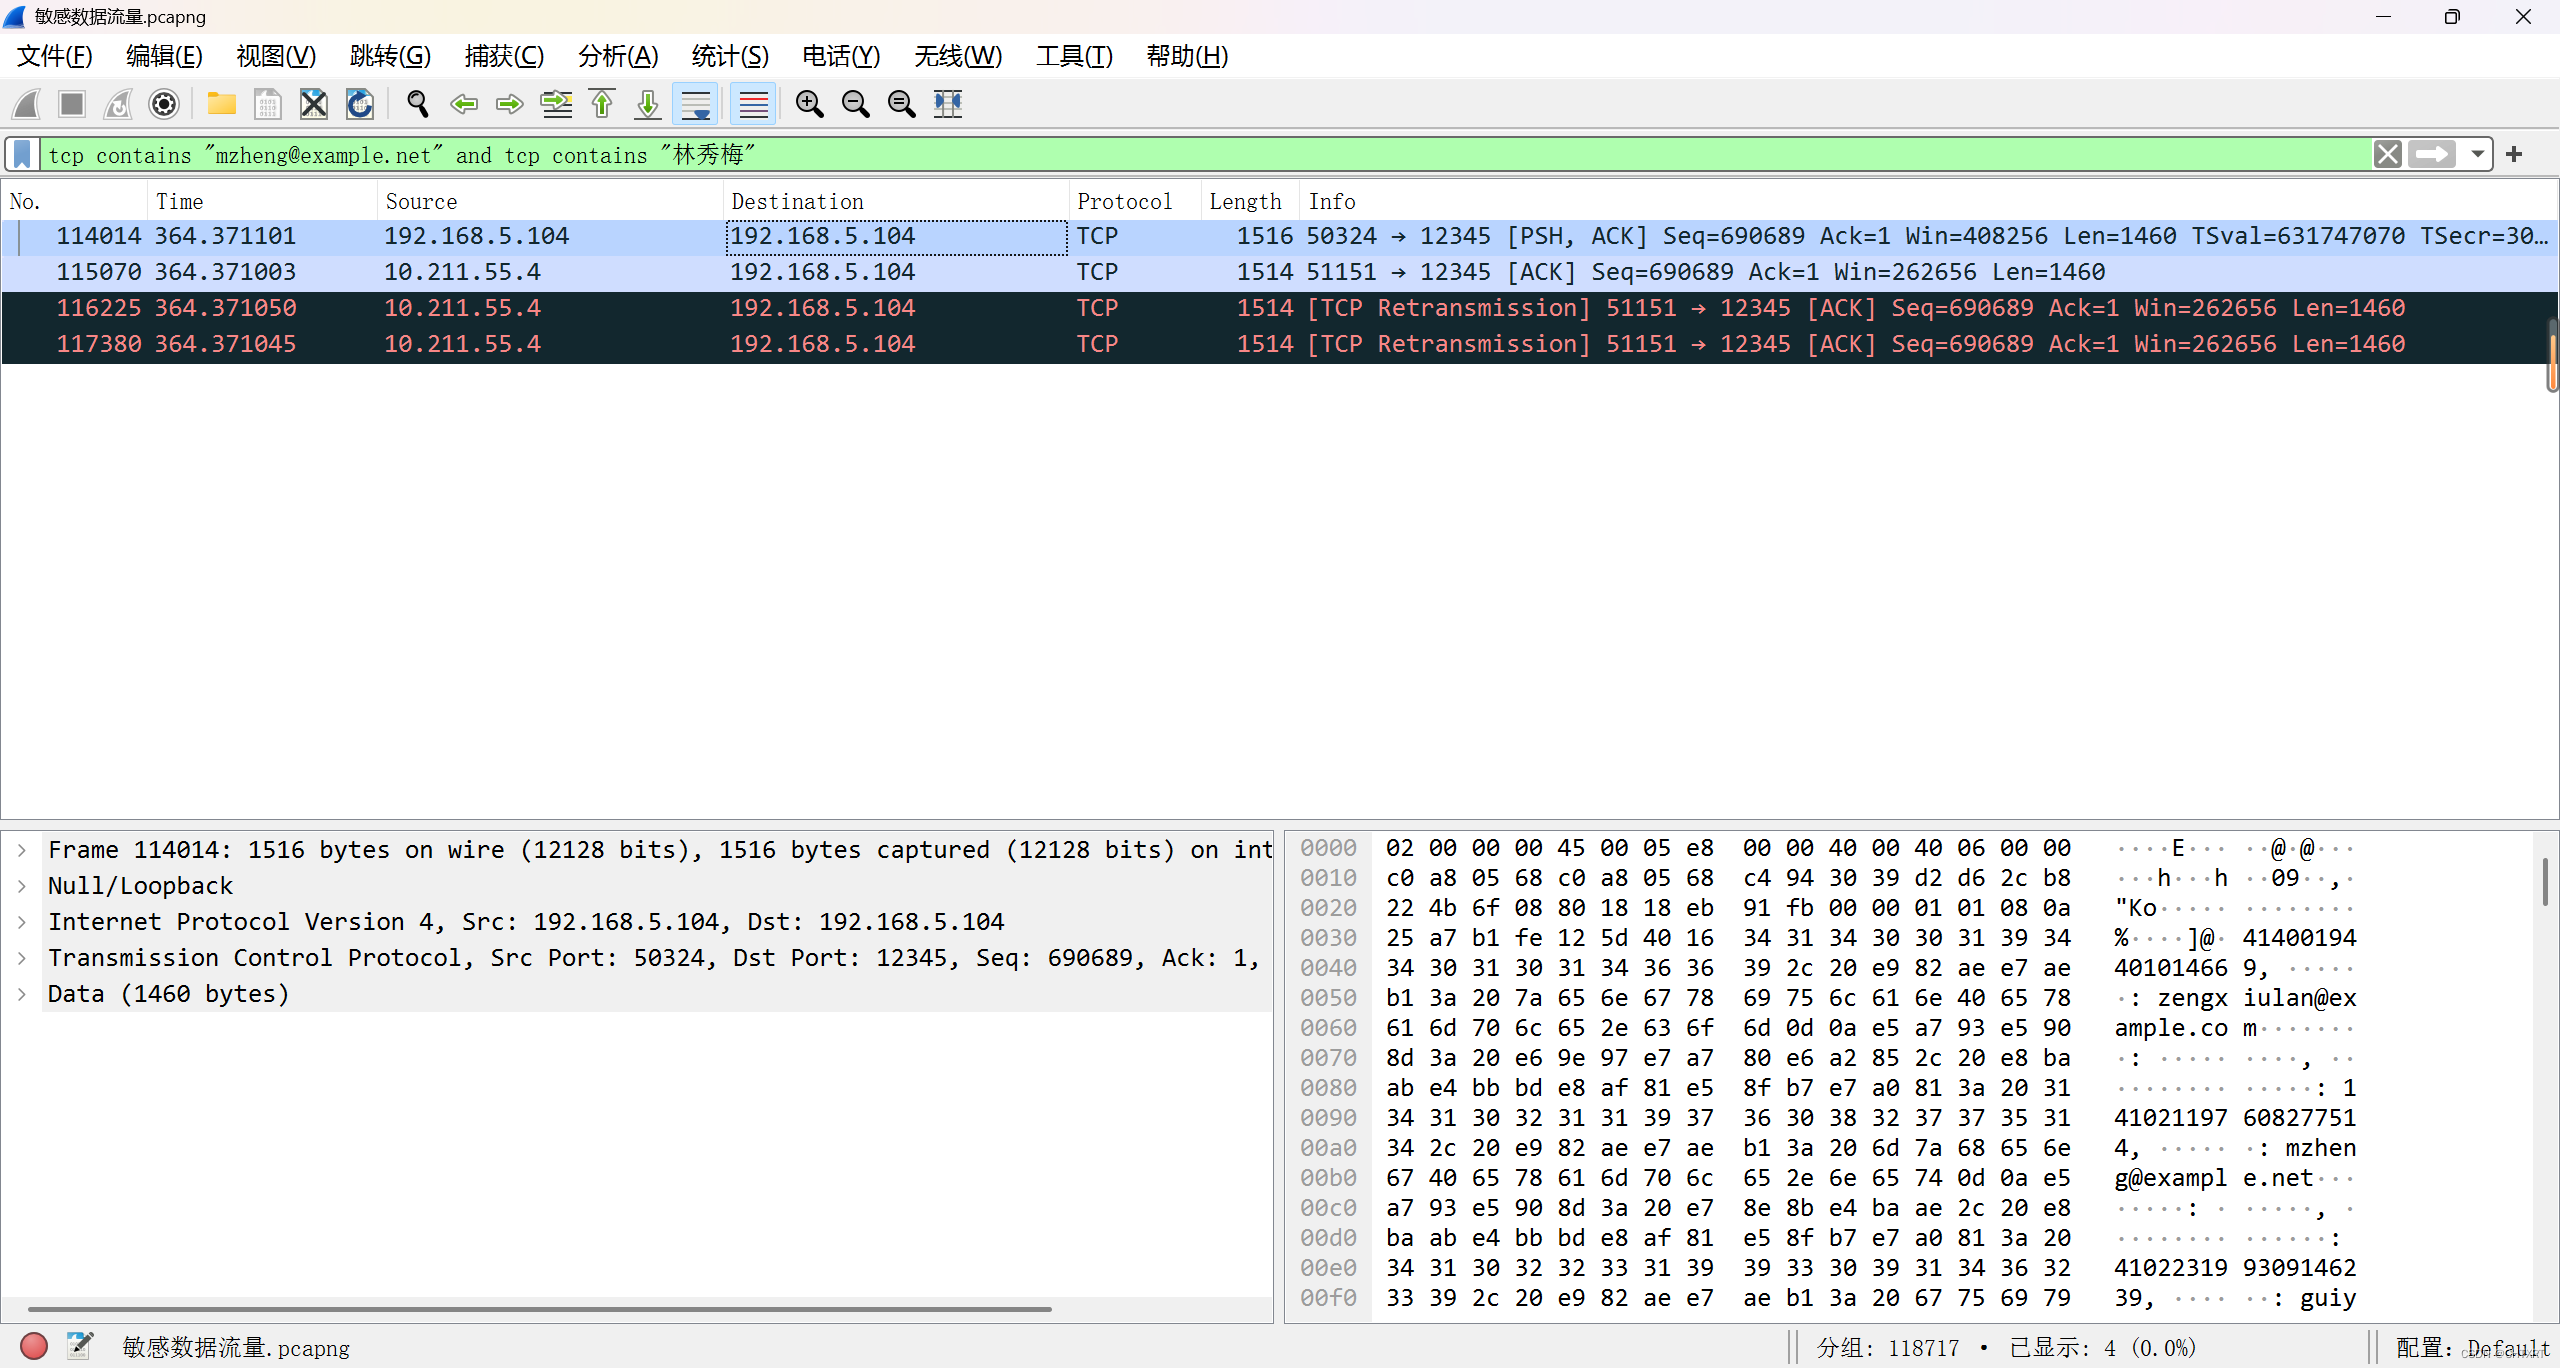Image resolution: width=2560 pixels, height=1368 pixels.
Task: Click the stop capture square icon
Action: [x=72, y=104]
